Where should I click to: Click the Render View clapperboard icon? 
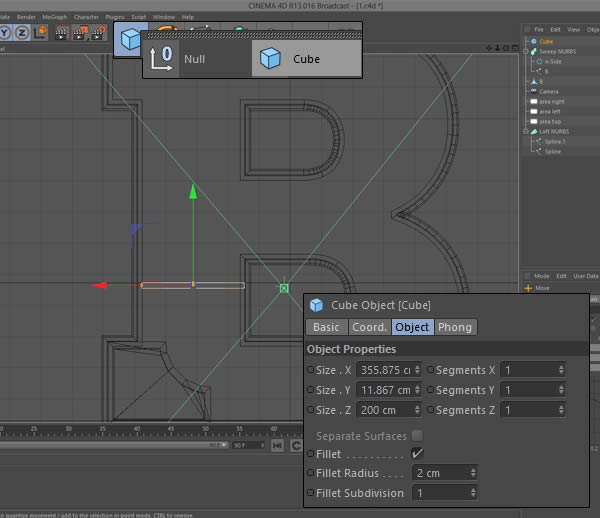61,33
